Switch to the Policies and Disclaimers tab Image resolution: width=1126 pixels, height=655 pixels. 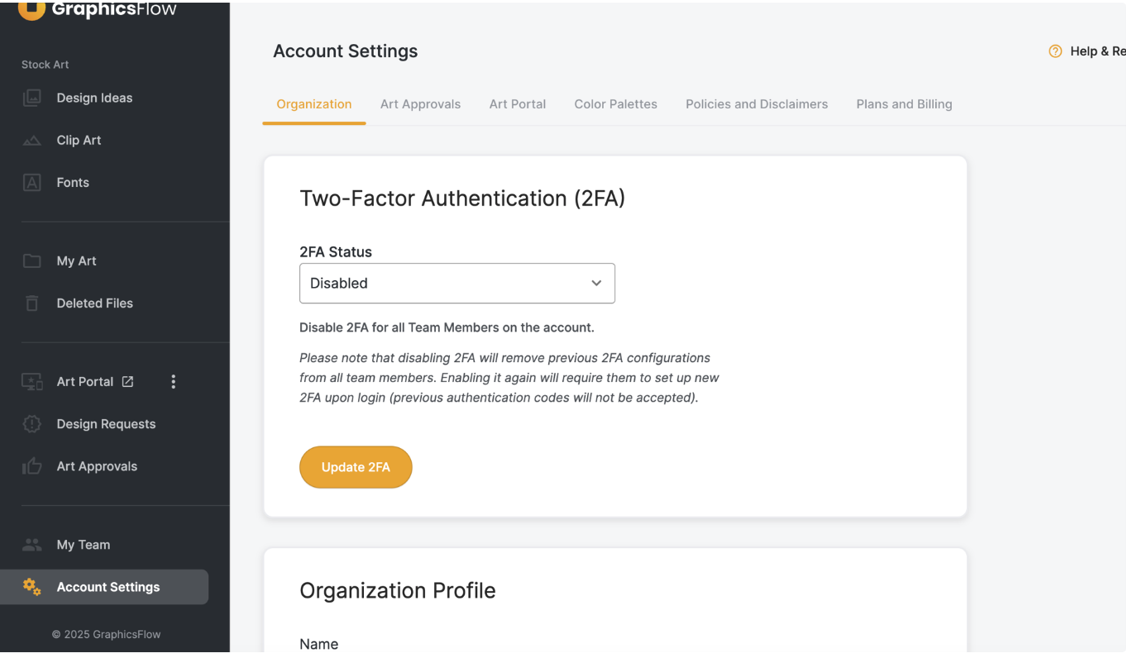click(x=756, y=104)
